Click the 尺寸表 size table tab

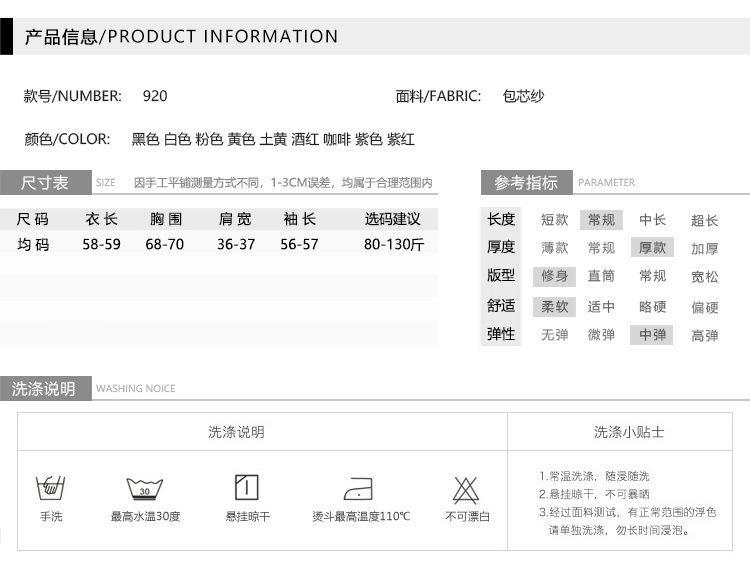45,183
